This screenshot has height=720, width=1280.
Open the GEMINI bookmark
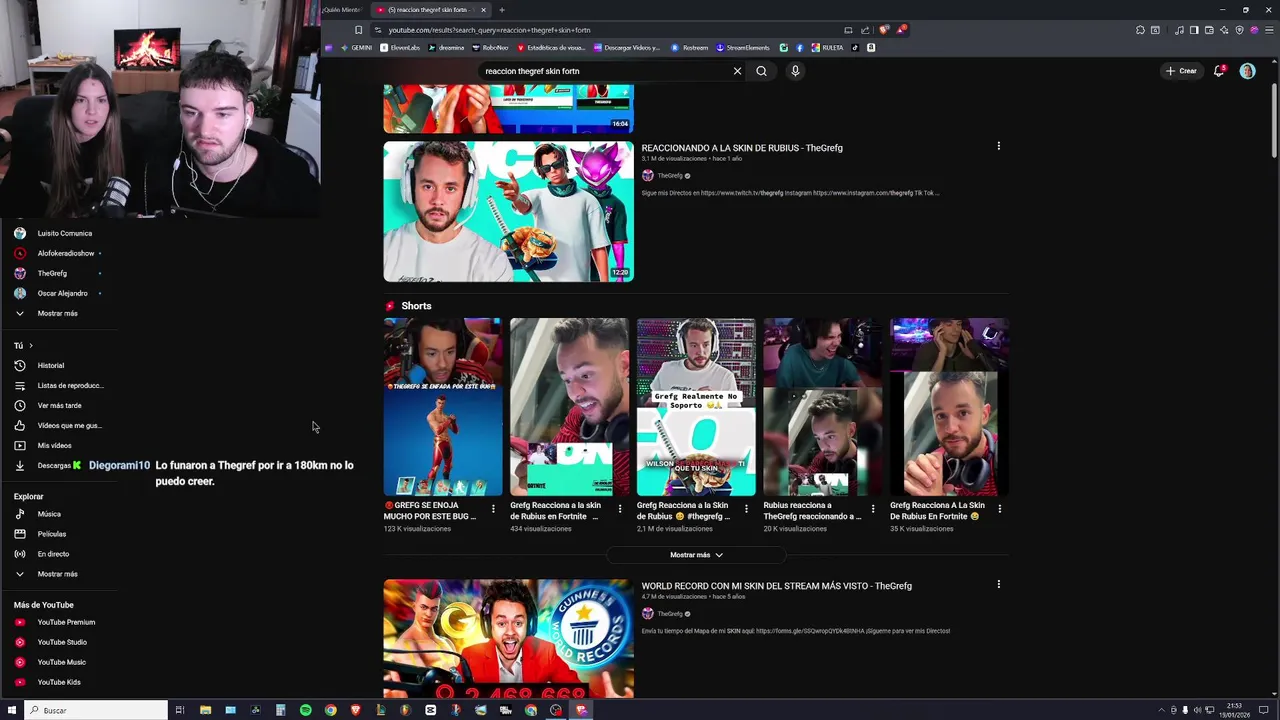pyautogui.click(x=356, y=48)
